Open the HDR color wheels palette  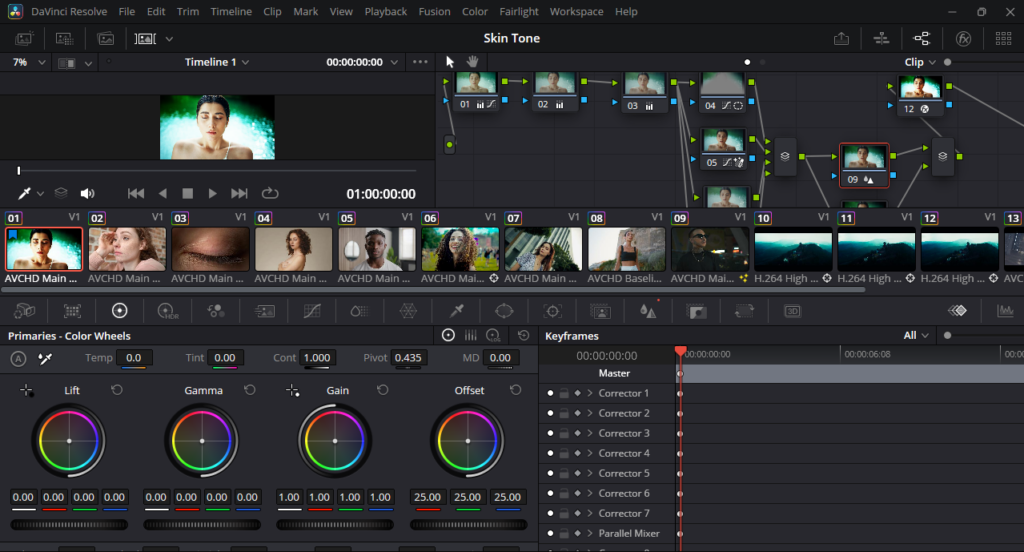coord(168,311)
